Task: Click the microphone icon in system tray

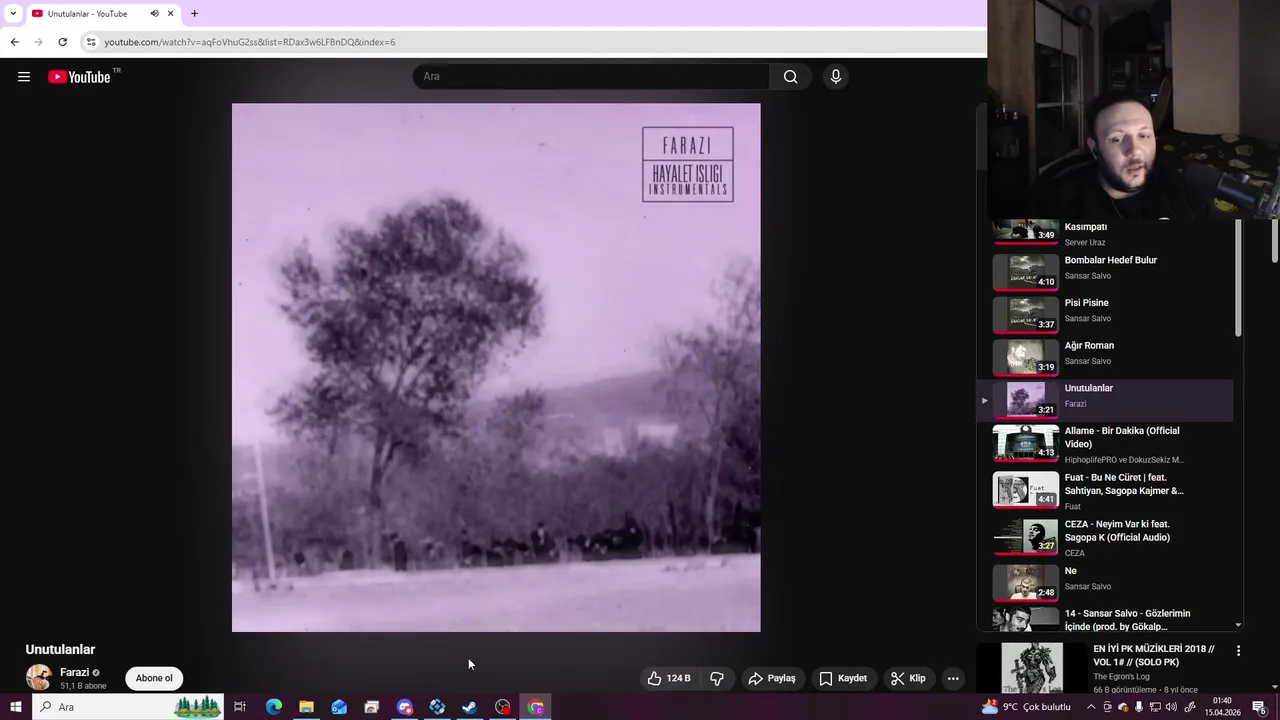Action: pos(1139,707)
